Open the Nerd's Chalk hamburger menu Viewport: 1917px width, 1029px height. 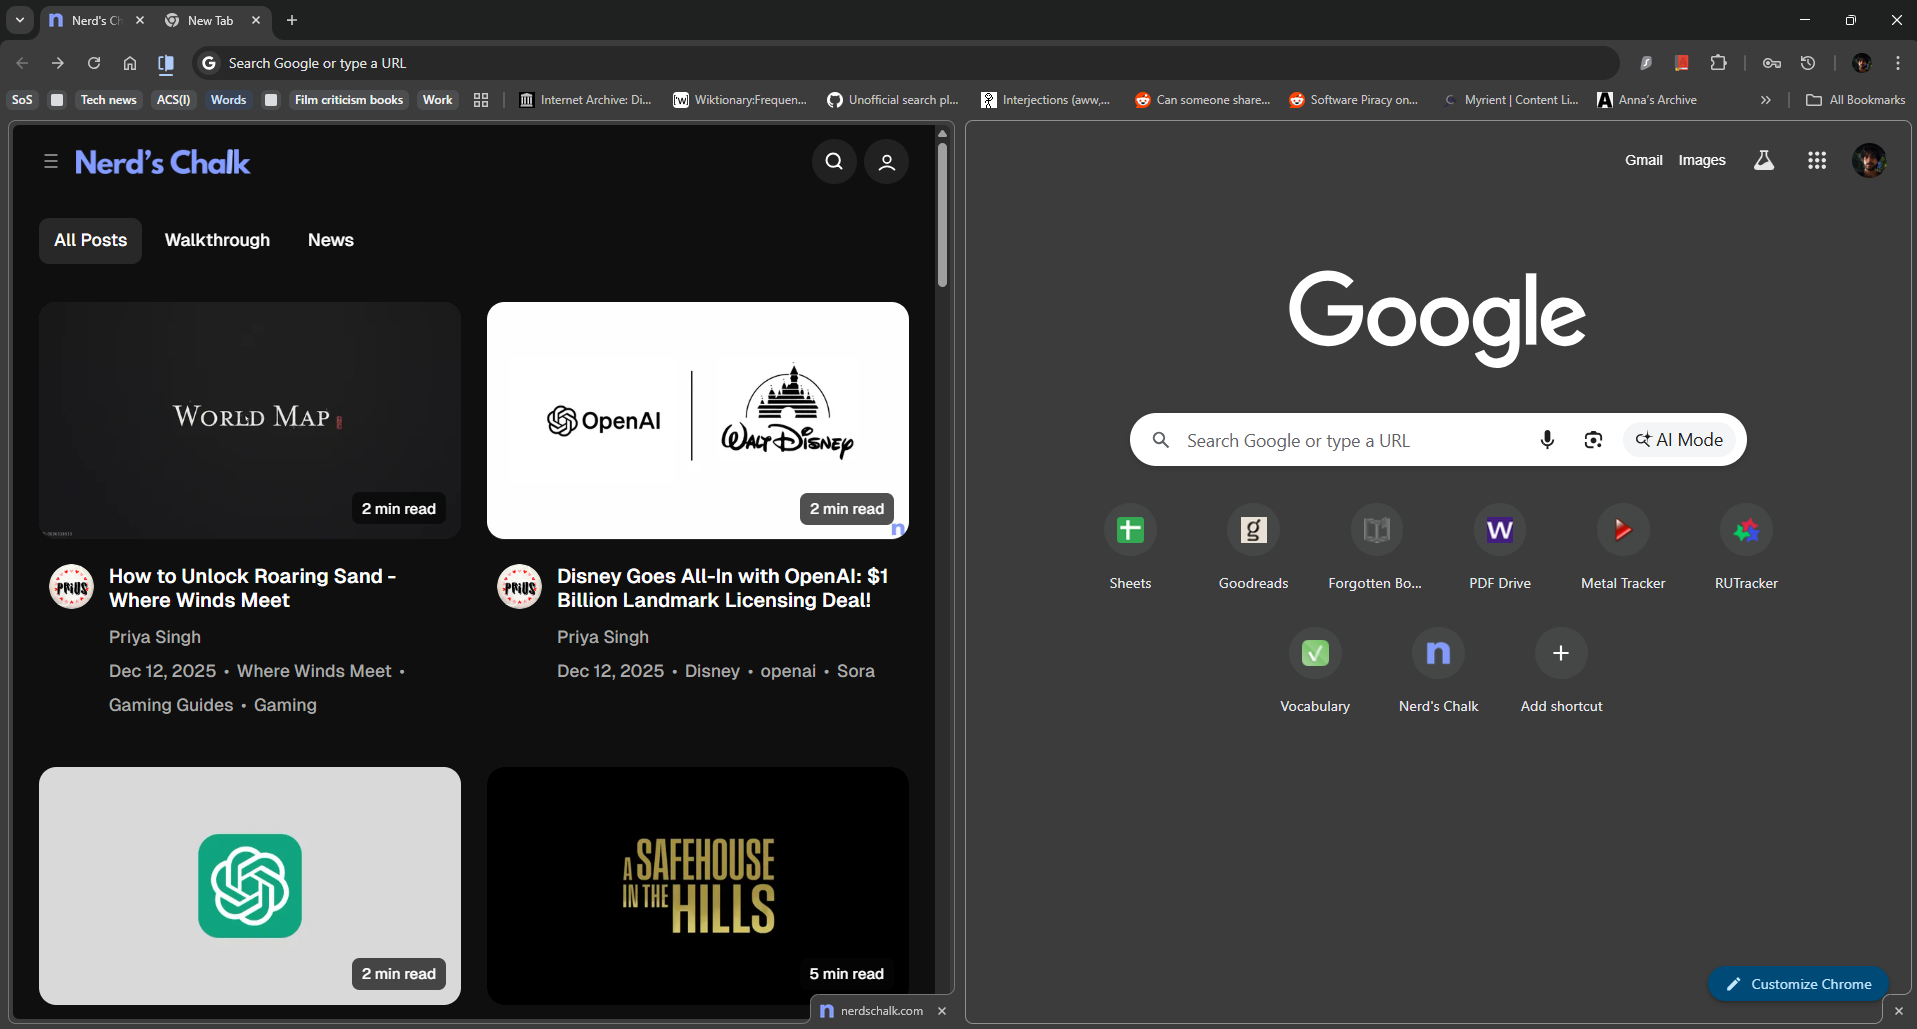tap(51, 162)
